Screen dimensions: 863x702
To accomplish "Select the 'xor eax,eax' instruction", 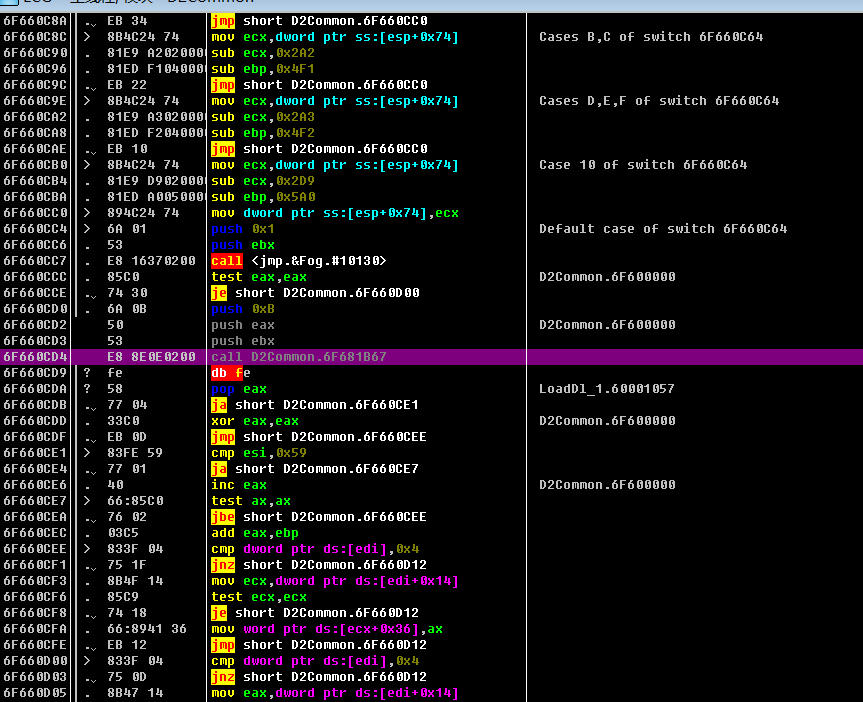I will coord(255,421).
